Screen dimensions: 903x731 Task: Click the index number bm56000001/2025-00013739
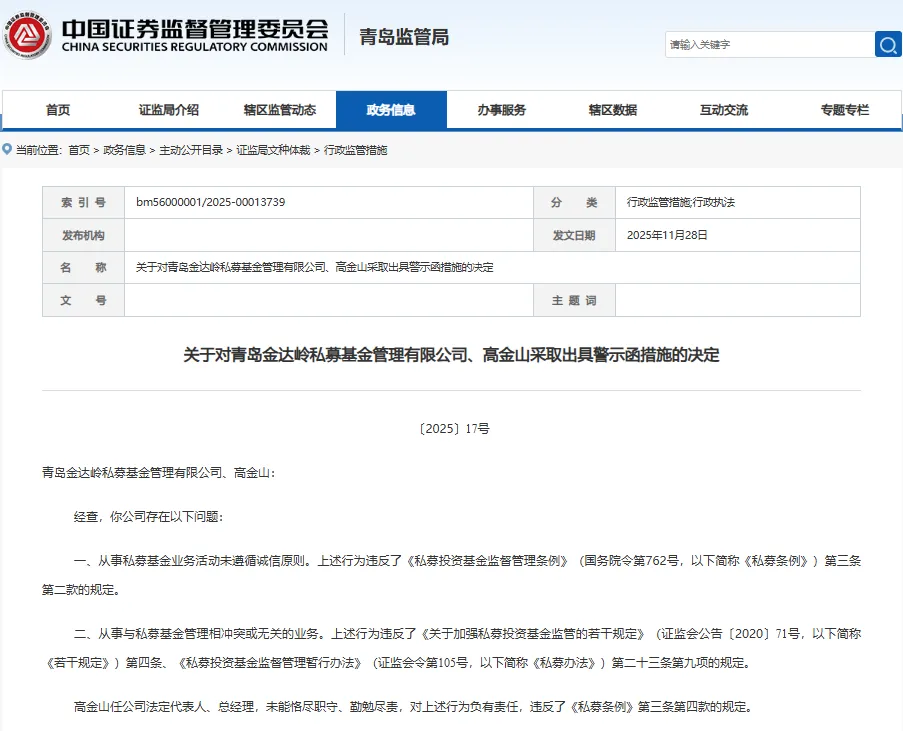(210, 202)
